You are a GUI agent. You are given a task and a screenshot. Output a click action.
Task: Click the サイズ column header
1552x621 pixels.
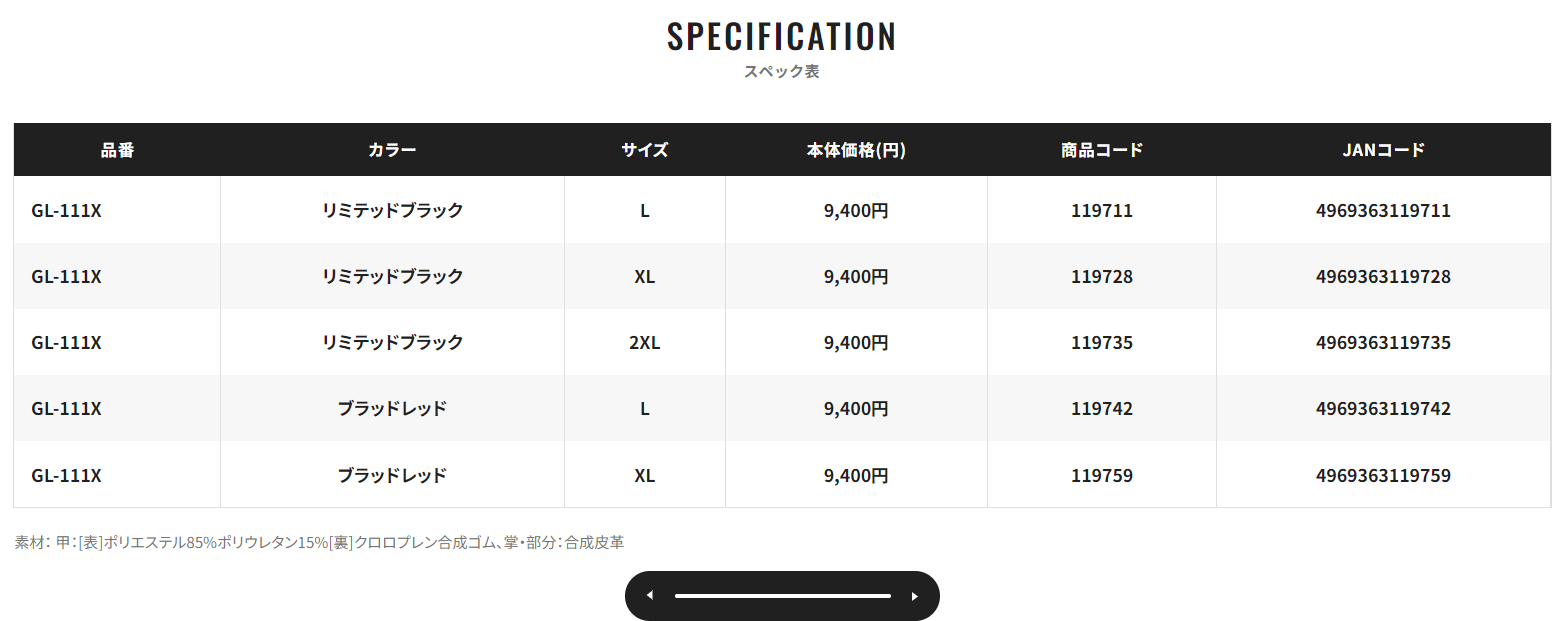coord(644,150)
